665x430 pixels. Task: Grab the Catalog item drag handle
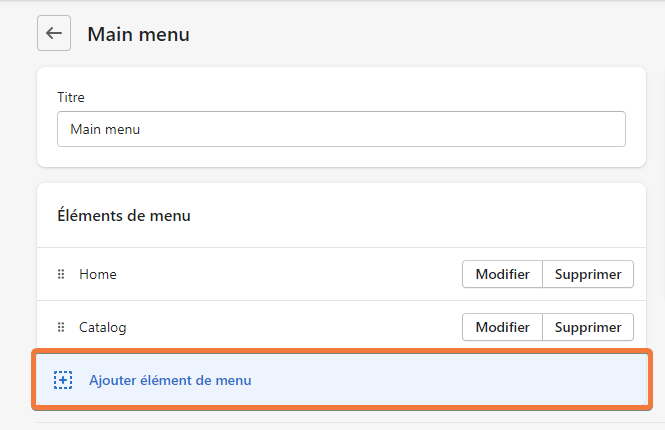(61, 327)
